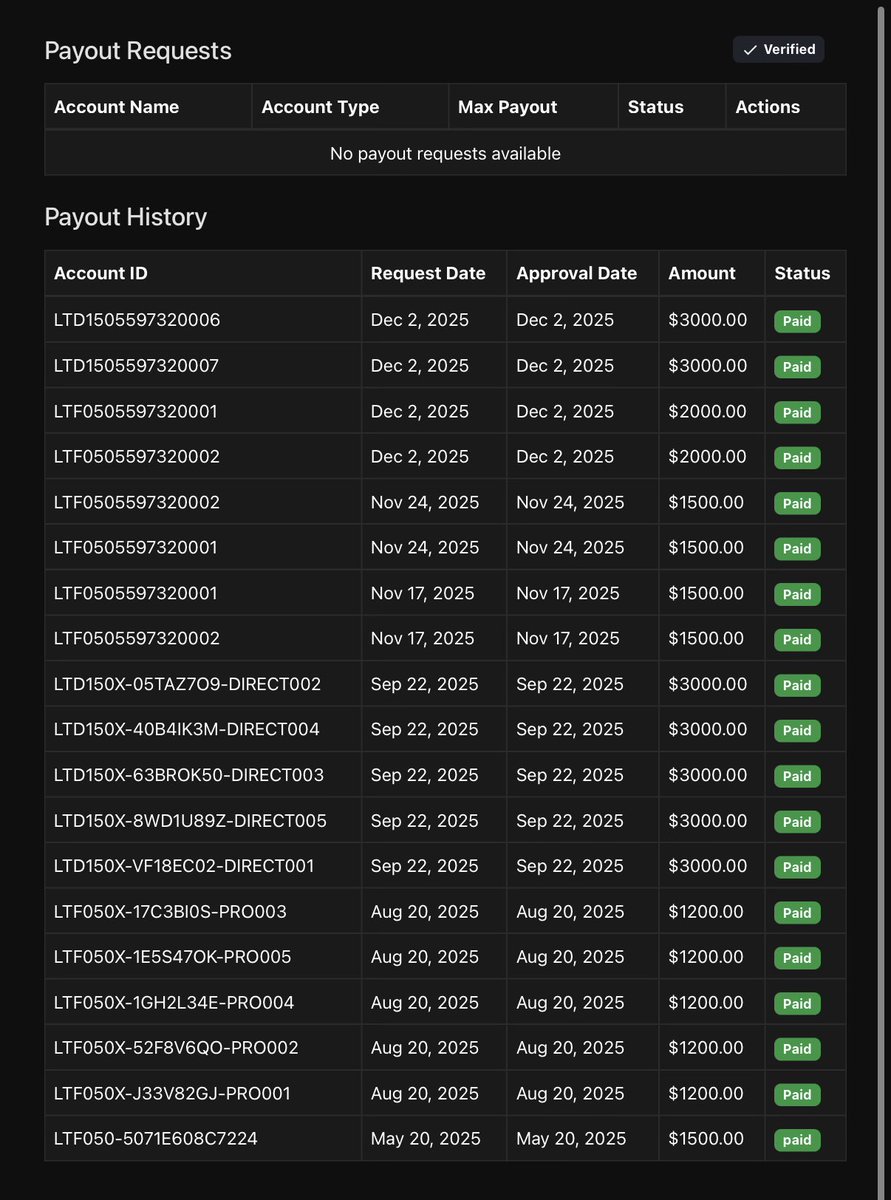Click approval date for LTD150X-8WD1U89Z-DIRECT005
This screenshot has height=1200, width=891.
coord(570,820)
